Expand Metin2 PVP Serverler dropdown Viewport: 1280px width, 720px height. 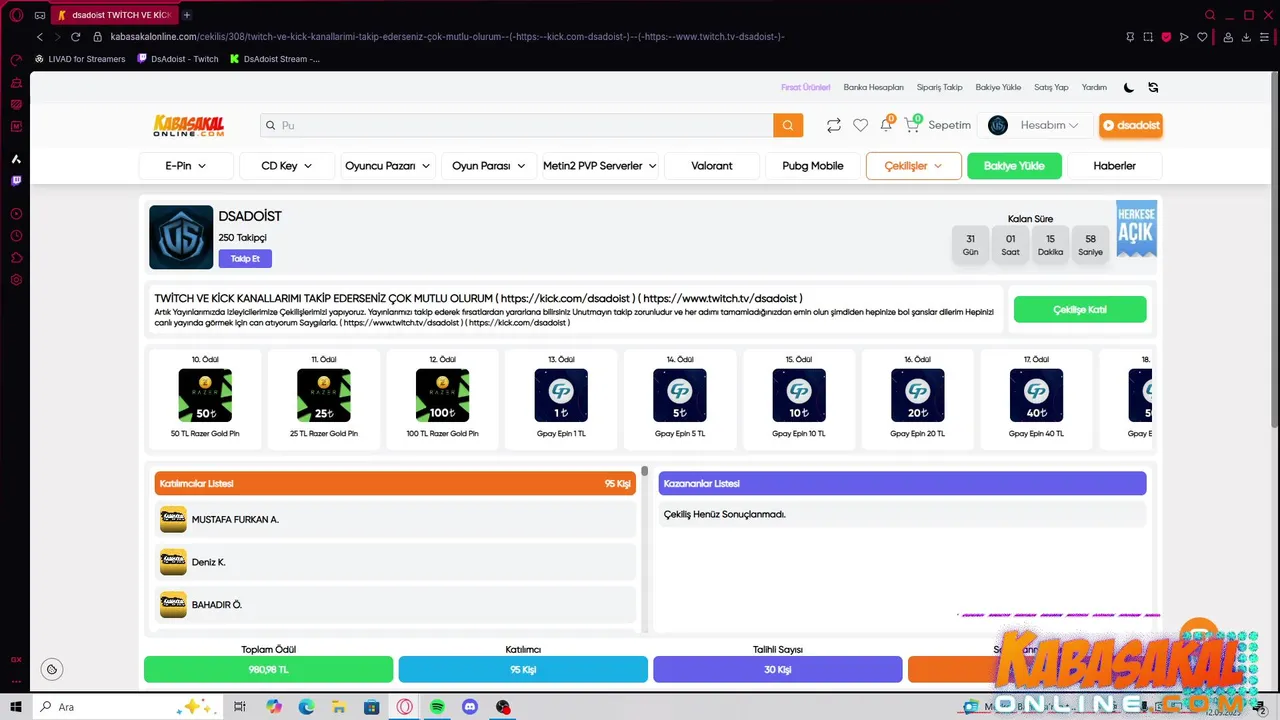(600, 166)
